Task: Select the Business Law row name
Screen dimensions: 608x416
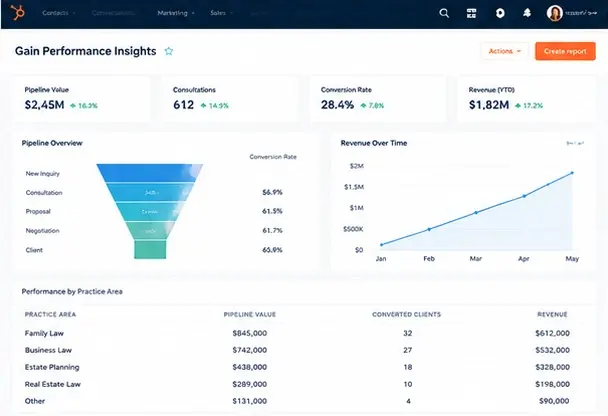Action: (48, 350)
